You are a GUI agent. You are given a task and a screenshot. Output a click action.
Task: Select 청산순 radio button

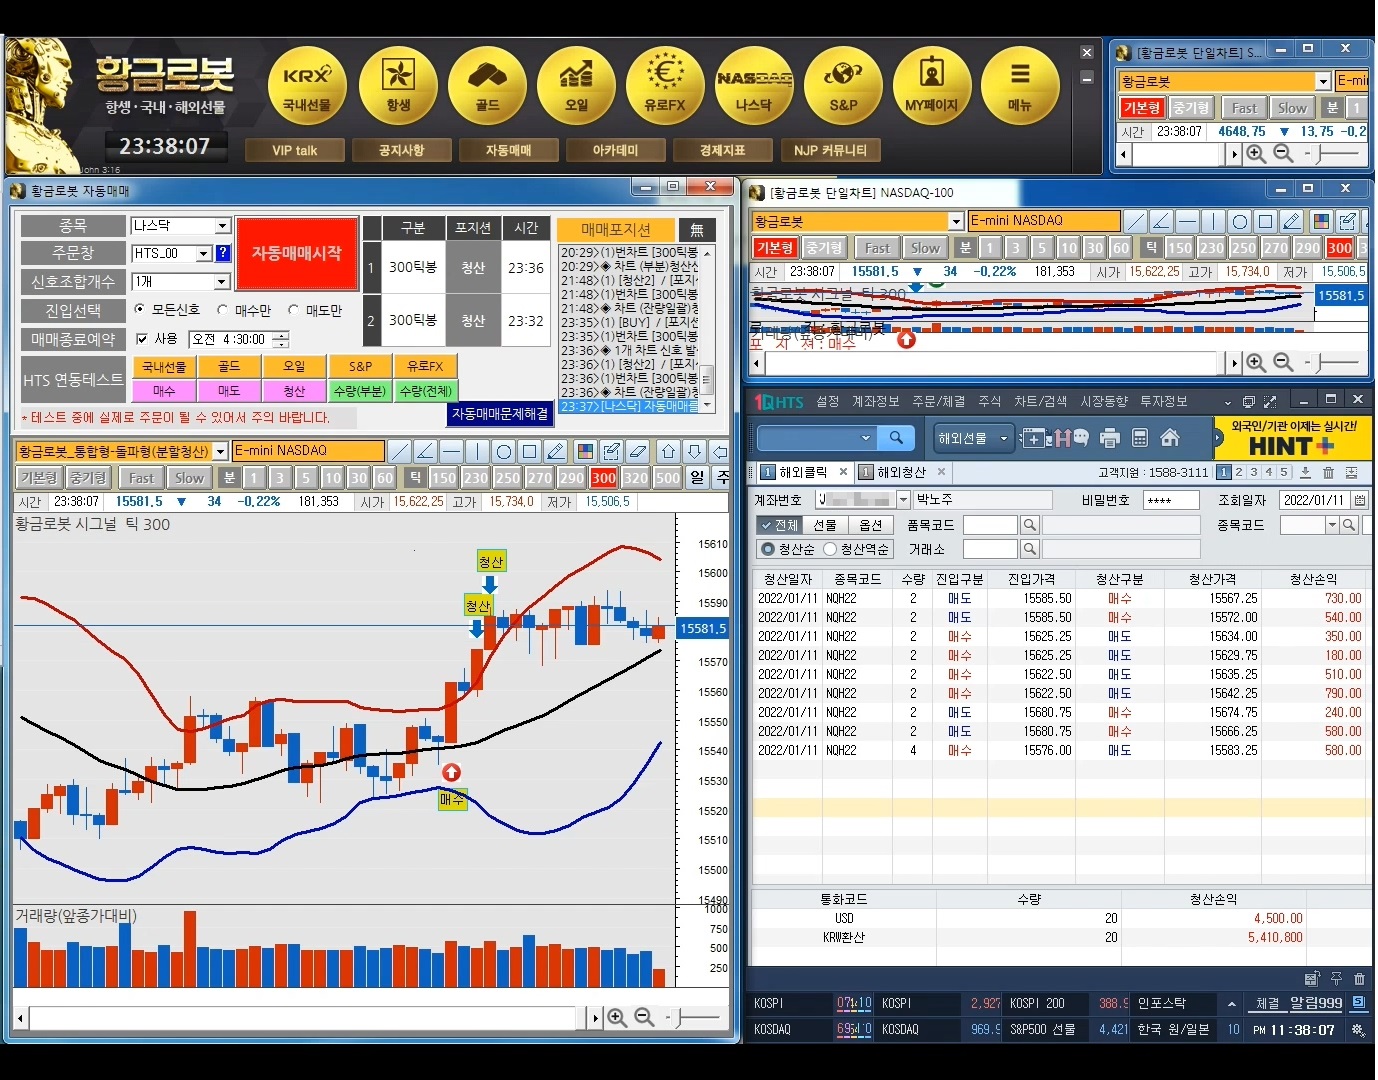[768, 549]
